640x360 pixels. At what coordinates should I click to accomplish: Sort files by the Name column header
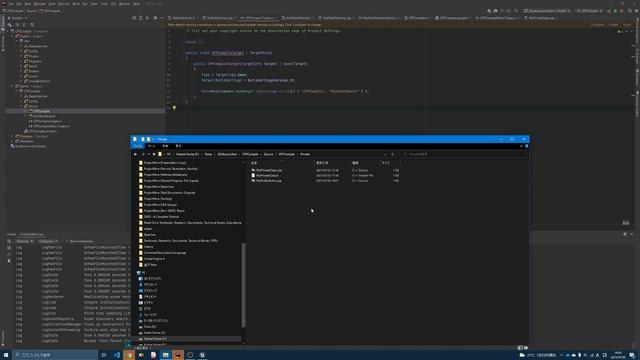click(x=254, y=163)
